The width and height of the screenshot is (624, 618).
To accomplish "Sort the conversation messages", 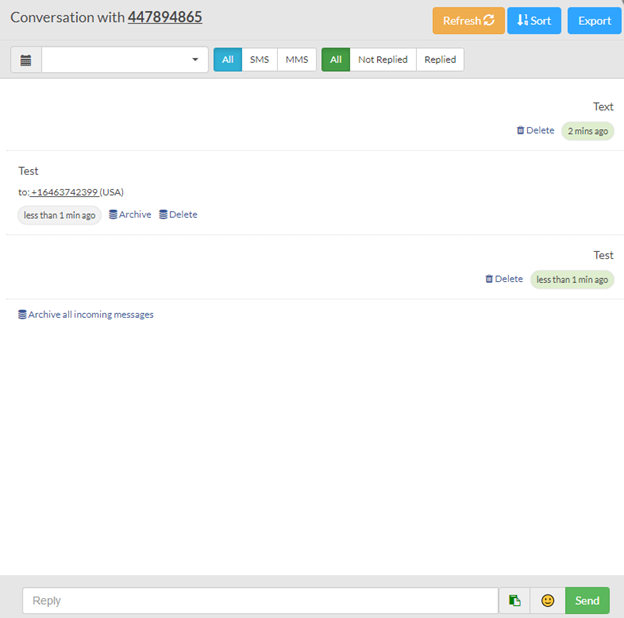I will click(x=534, y=21).
